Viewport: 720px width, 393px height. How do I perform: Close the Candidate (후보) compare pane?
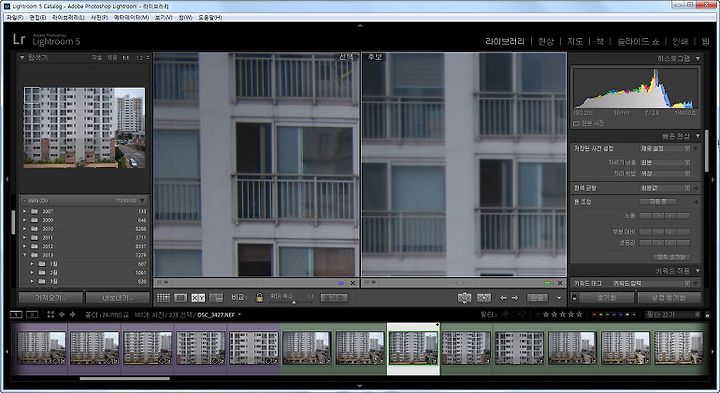pyautogui.click(x=560, y=283)
